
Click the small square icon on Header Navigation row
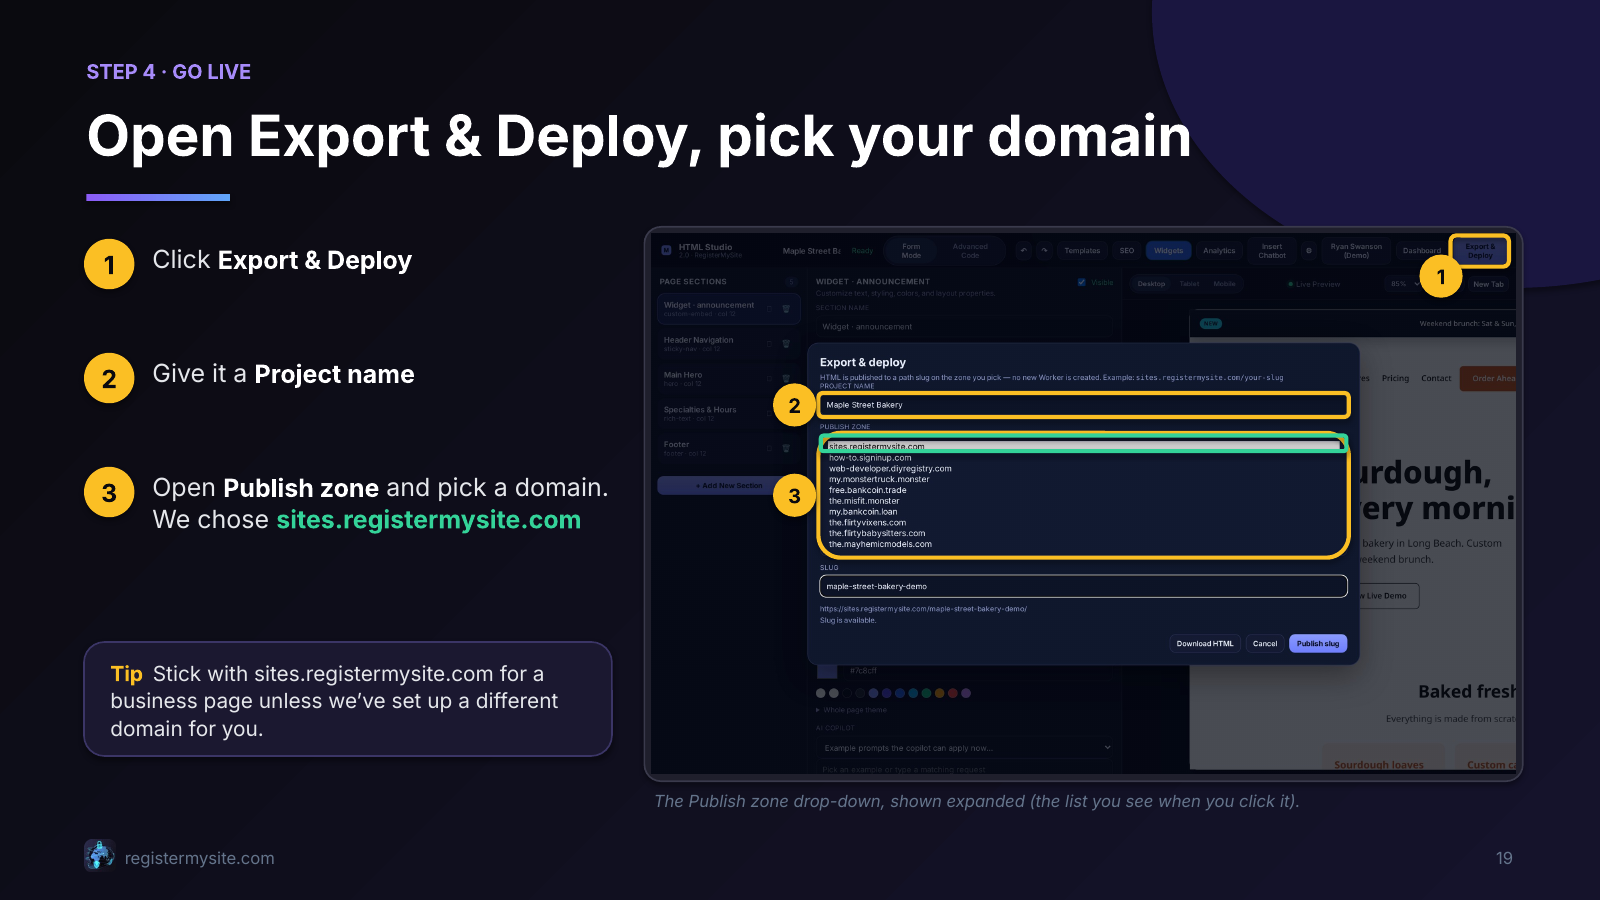(x=769, y=344)
